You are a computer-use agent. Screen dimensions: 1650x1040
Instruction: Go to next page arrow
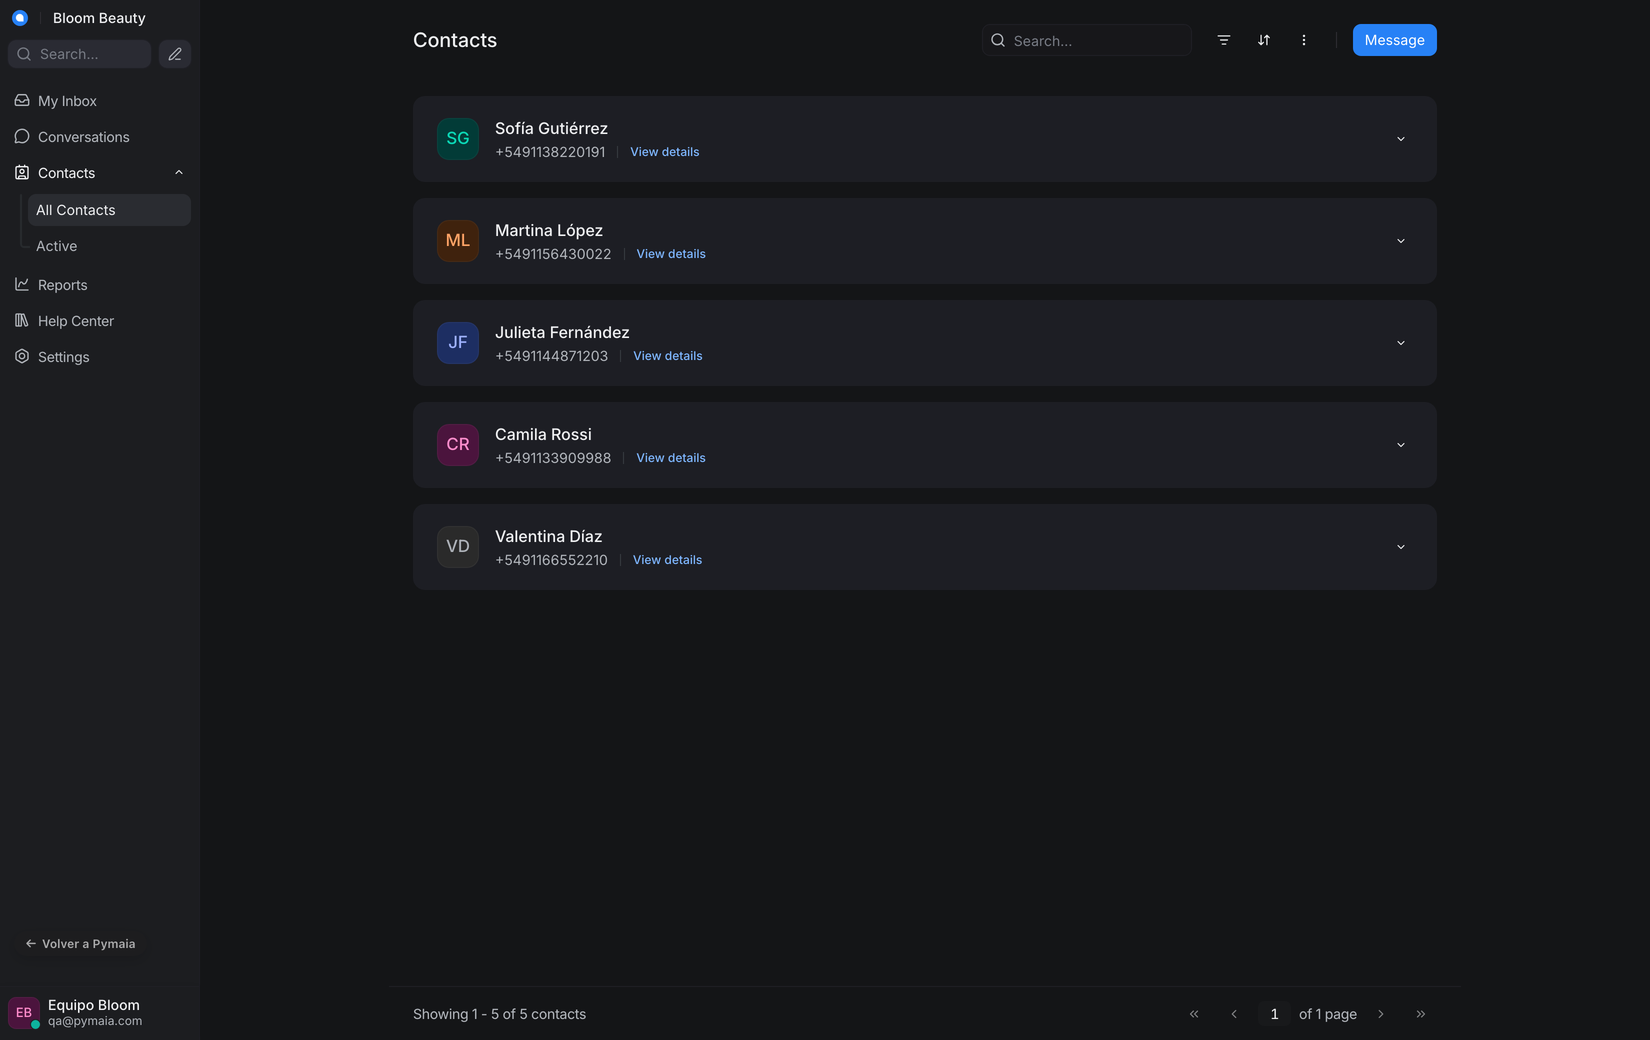tap(1381, 1014)
